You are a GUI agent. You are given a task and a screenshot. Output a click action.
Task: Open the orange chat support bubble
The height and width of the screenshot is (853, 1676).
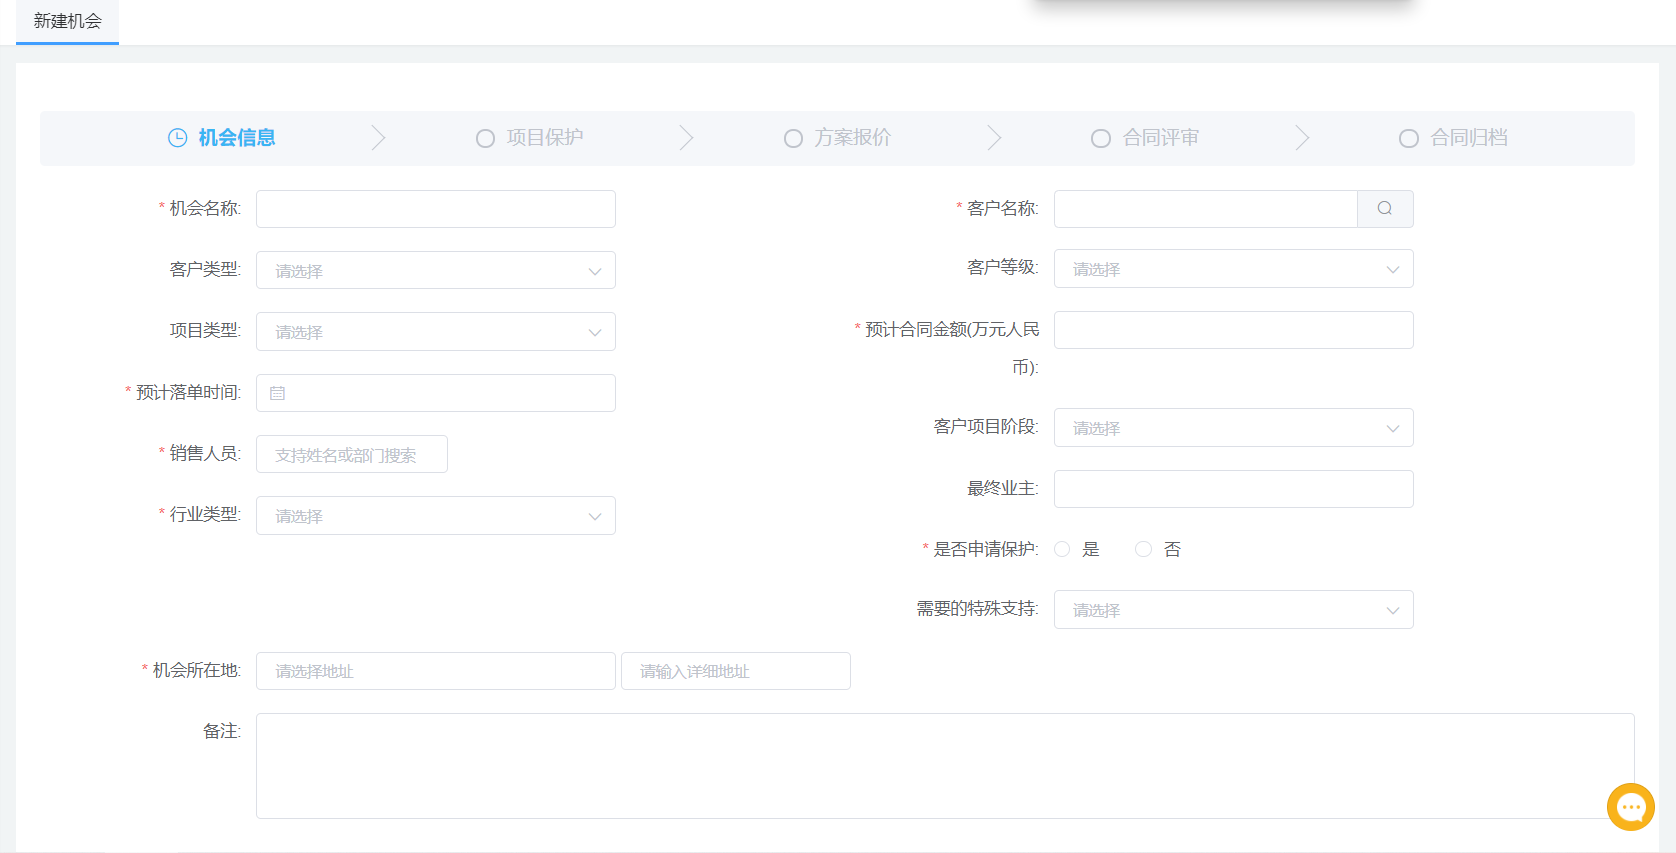pyautogui.click(x=1630, y=806)
